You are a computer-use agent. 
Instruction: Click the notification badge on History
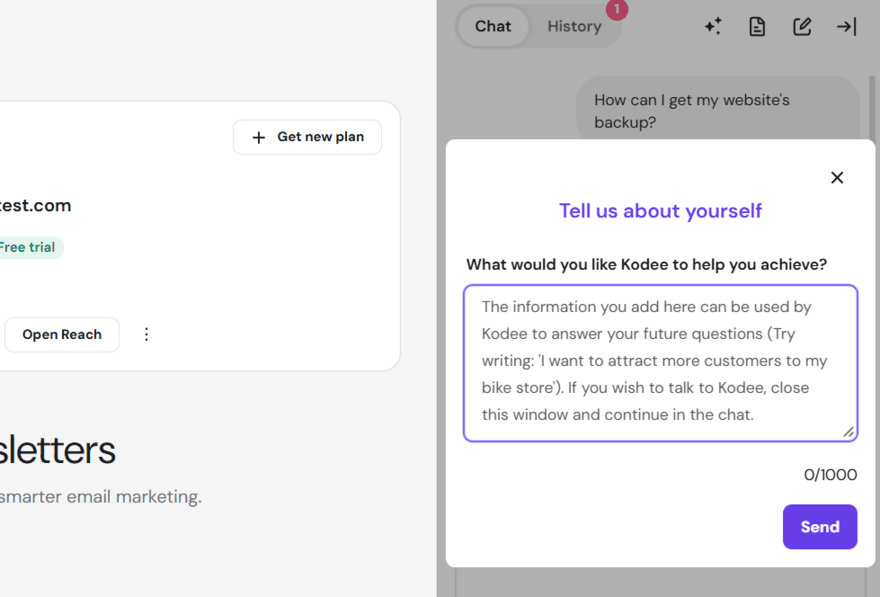click(x=616, y=10)
